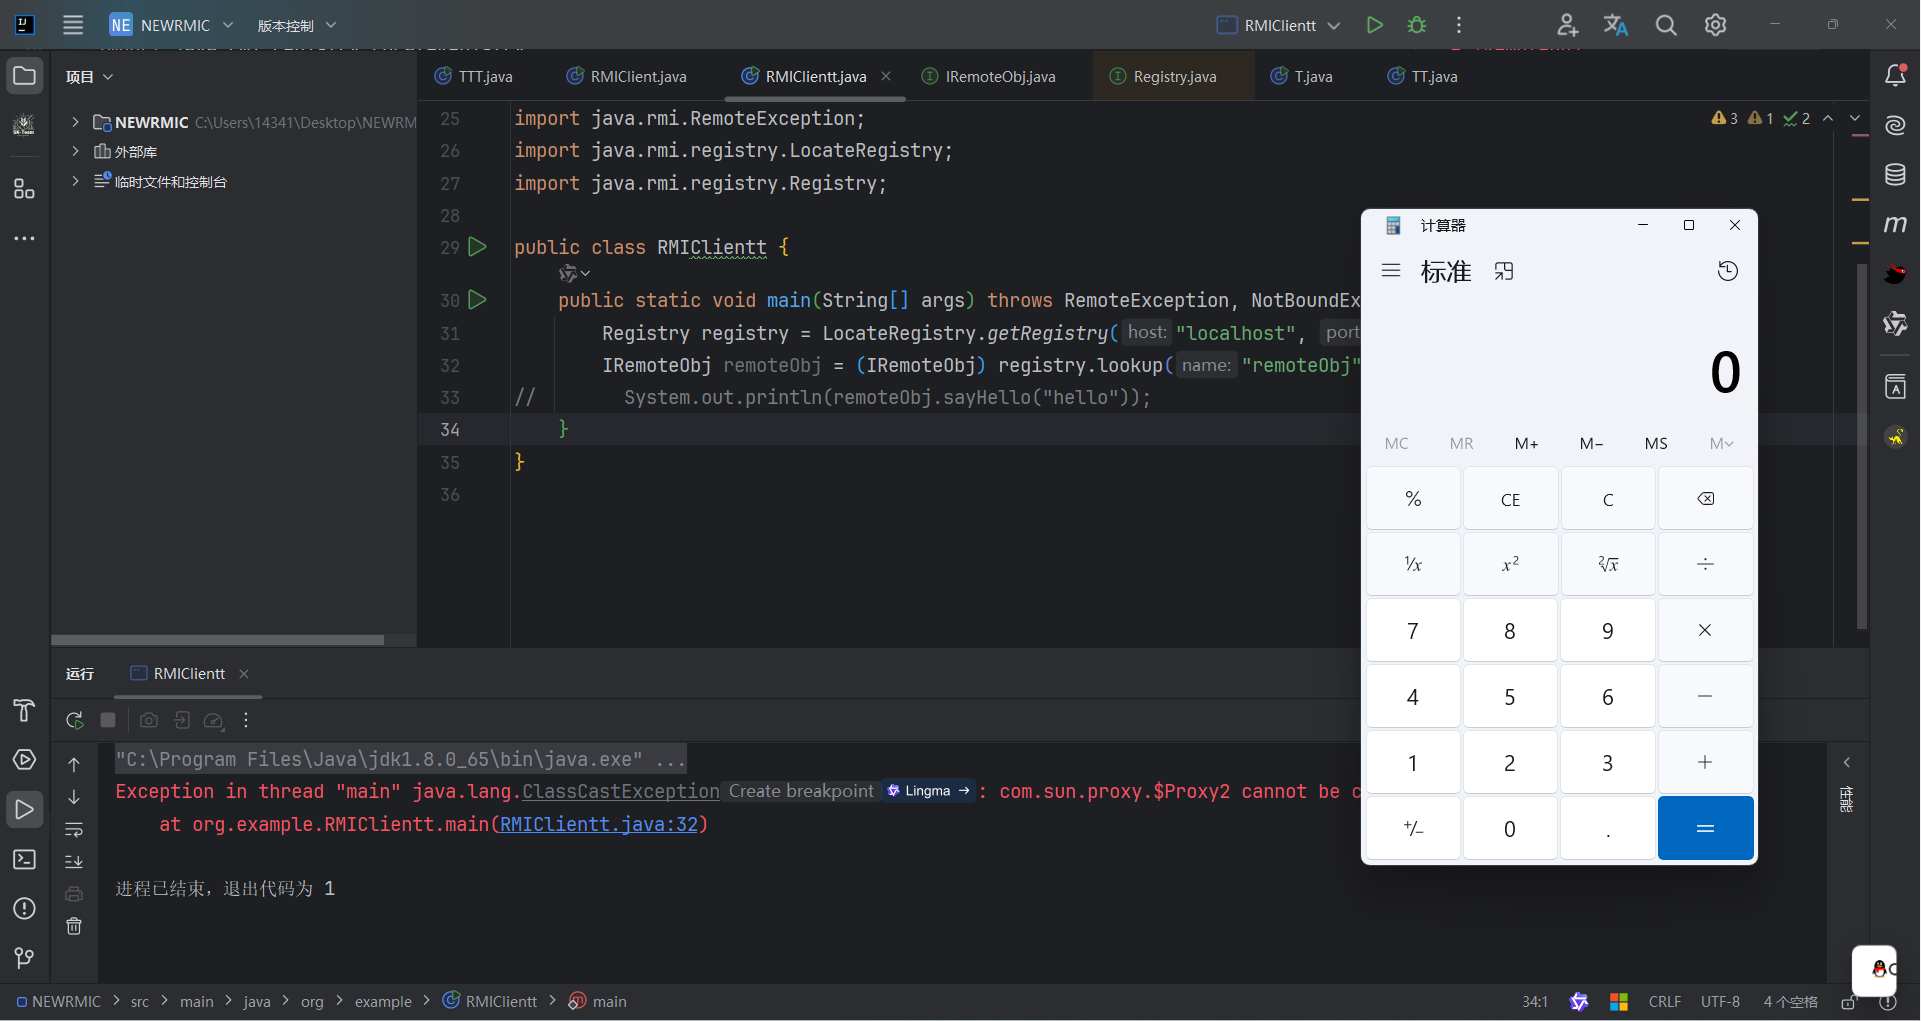Click the editor vertical scrollbar
This screenshot has width=1921, height=1021.
[1861, 446]
